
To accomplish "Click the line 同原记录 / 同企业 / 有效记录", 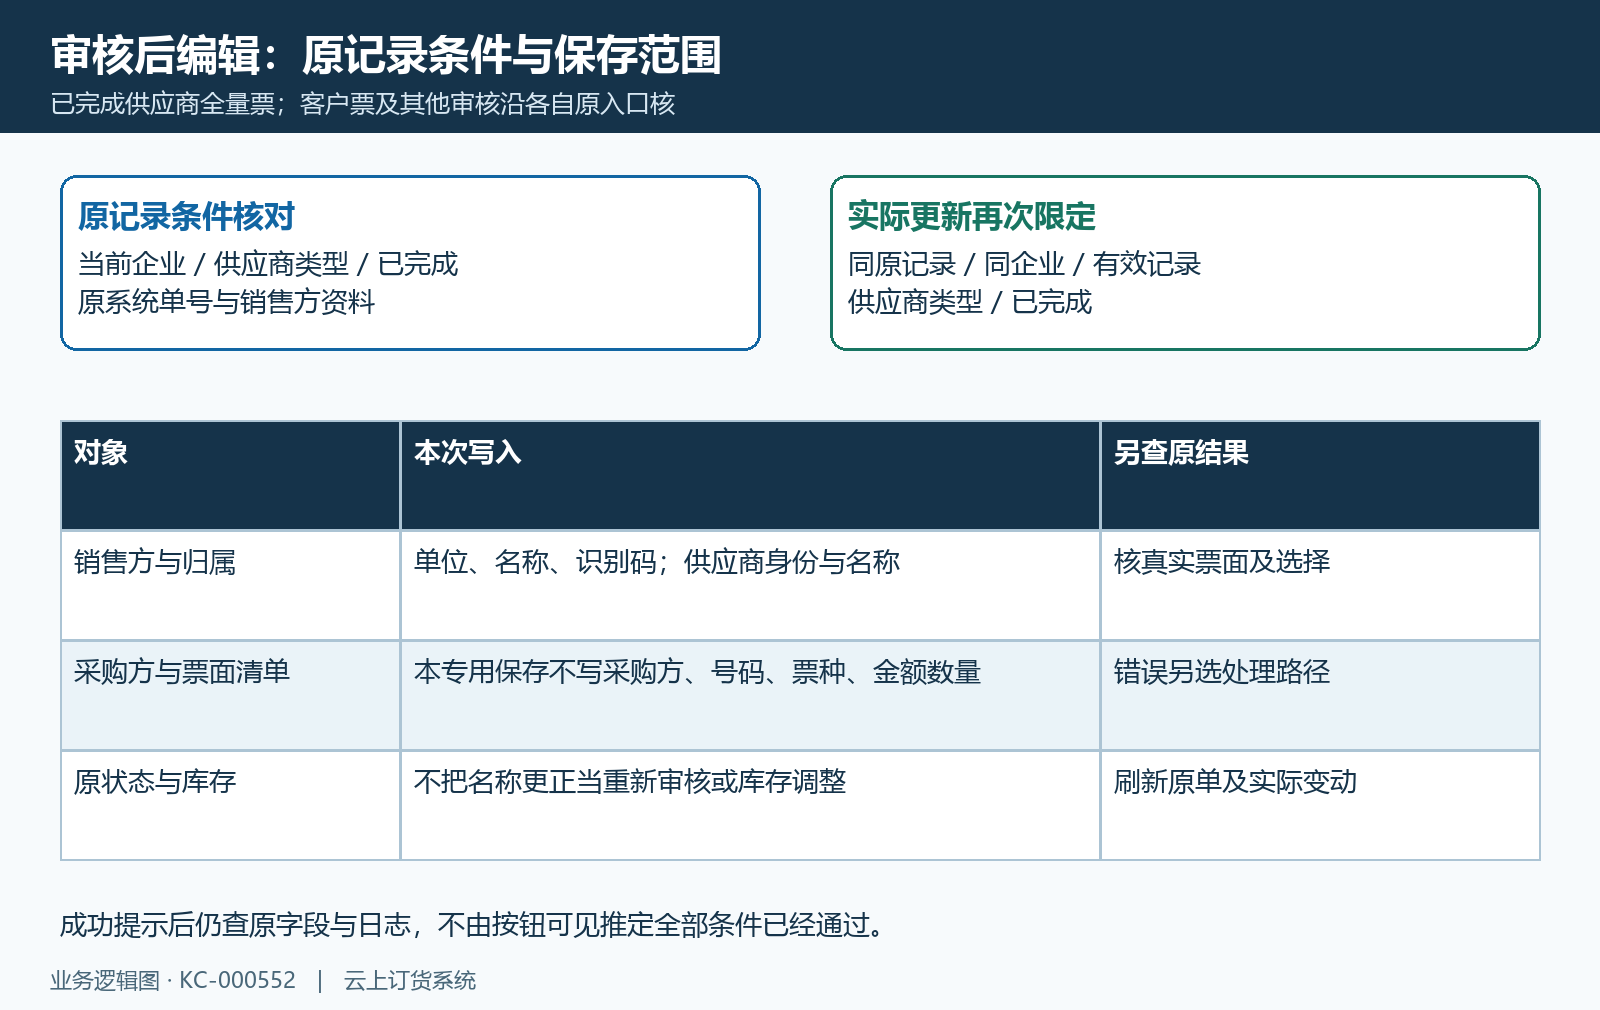I will pyautogui.click(x=1025, y=264).
